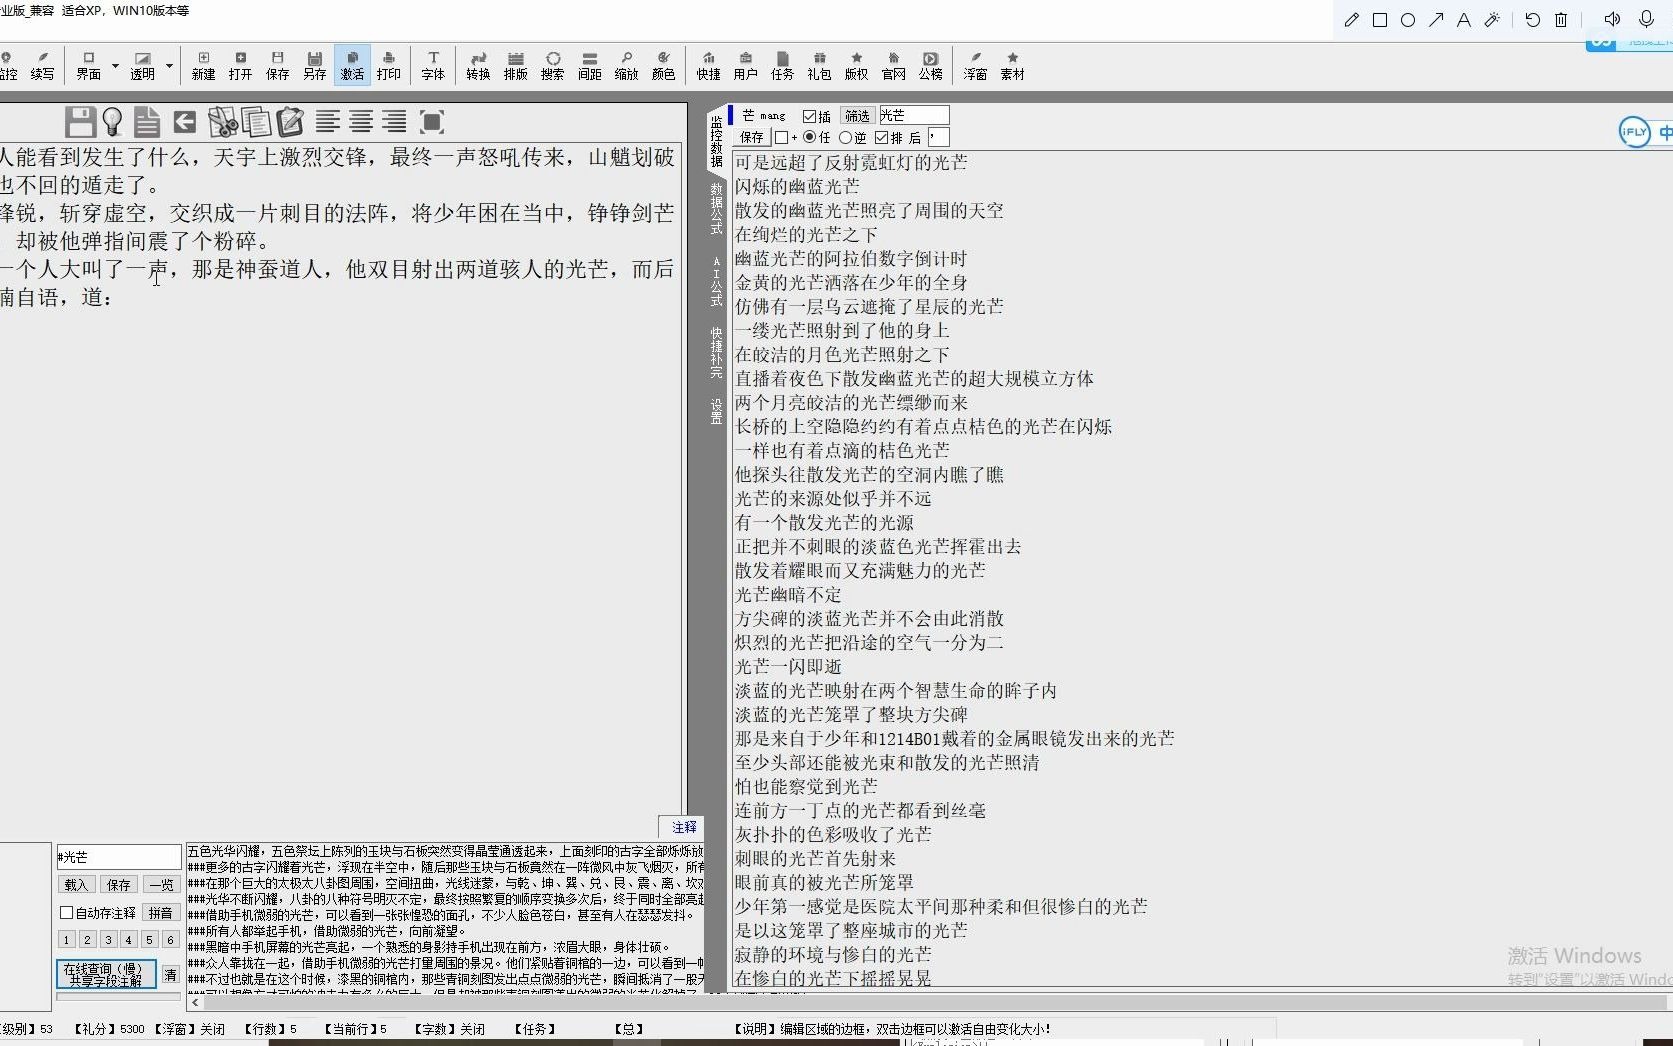This screenshot has width=1673, height=1046.
Task: Select the list row 闪烁的幽蓝光芒
Action: coord(797,186)
